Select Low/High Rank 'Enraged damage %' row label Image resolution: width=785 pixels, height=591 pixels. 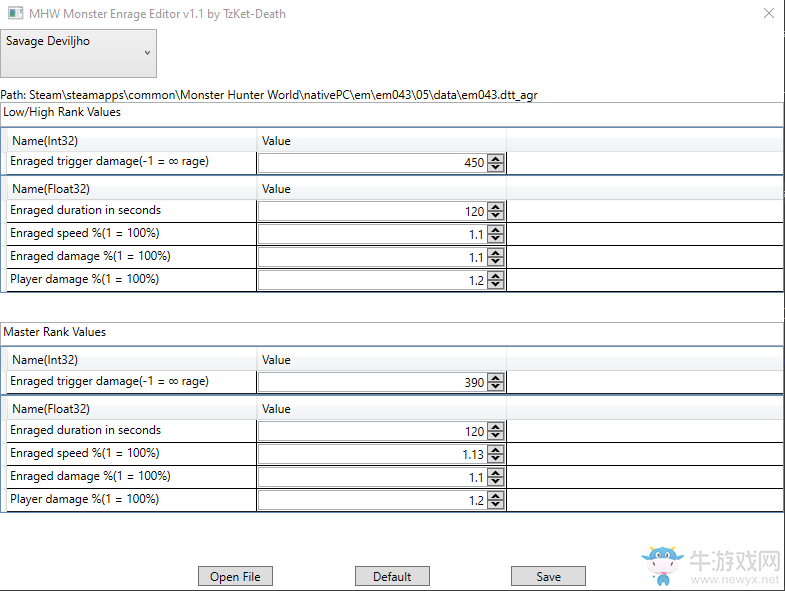(90, 256)
